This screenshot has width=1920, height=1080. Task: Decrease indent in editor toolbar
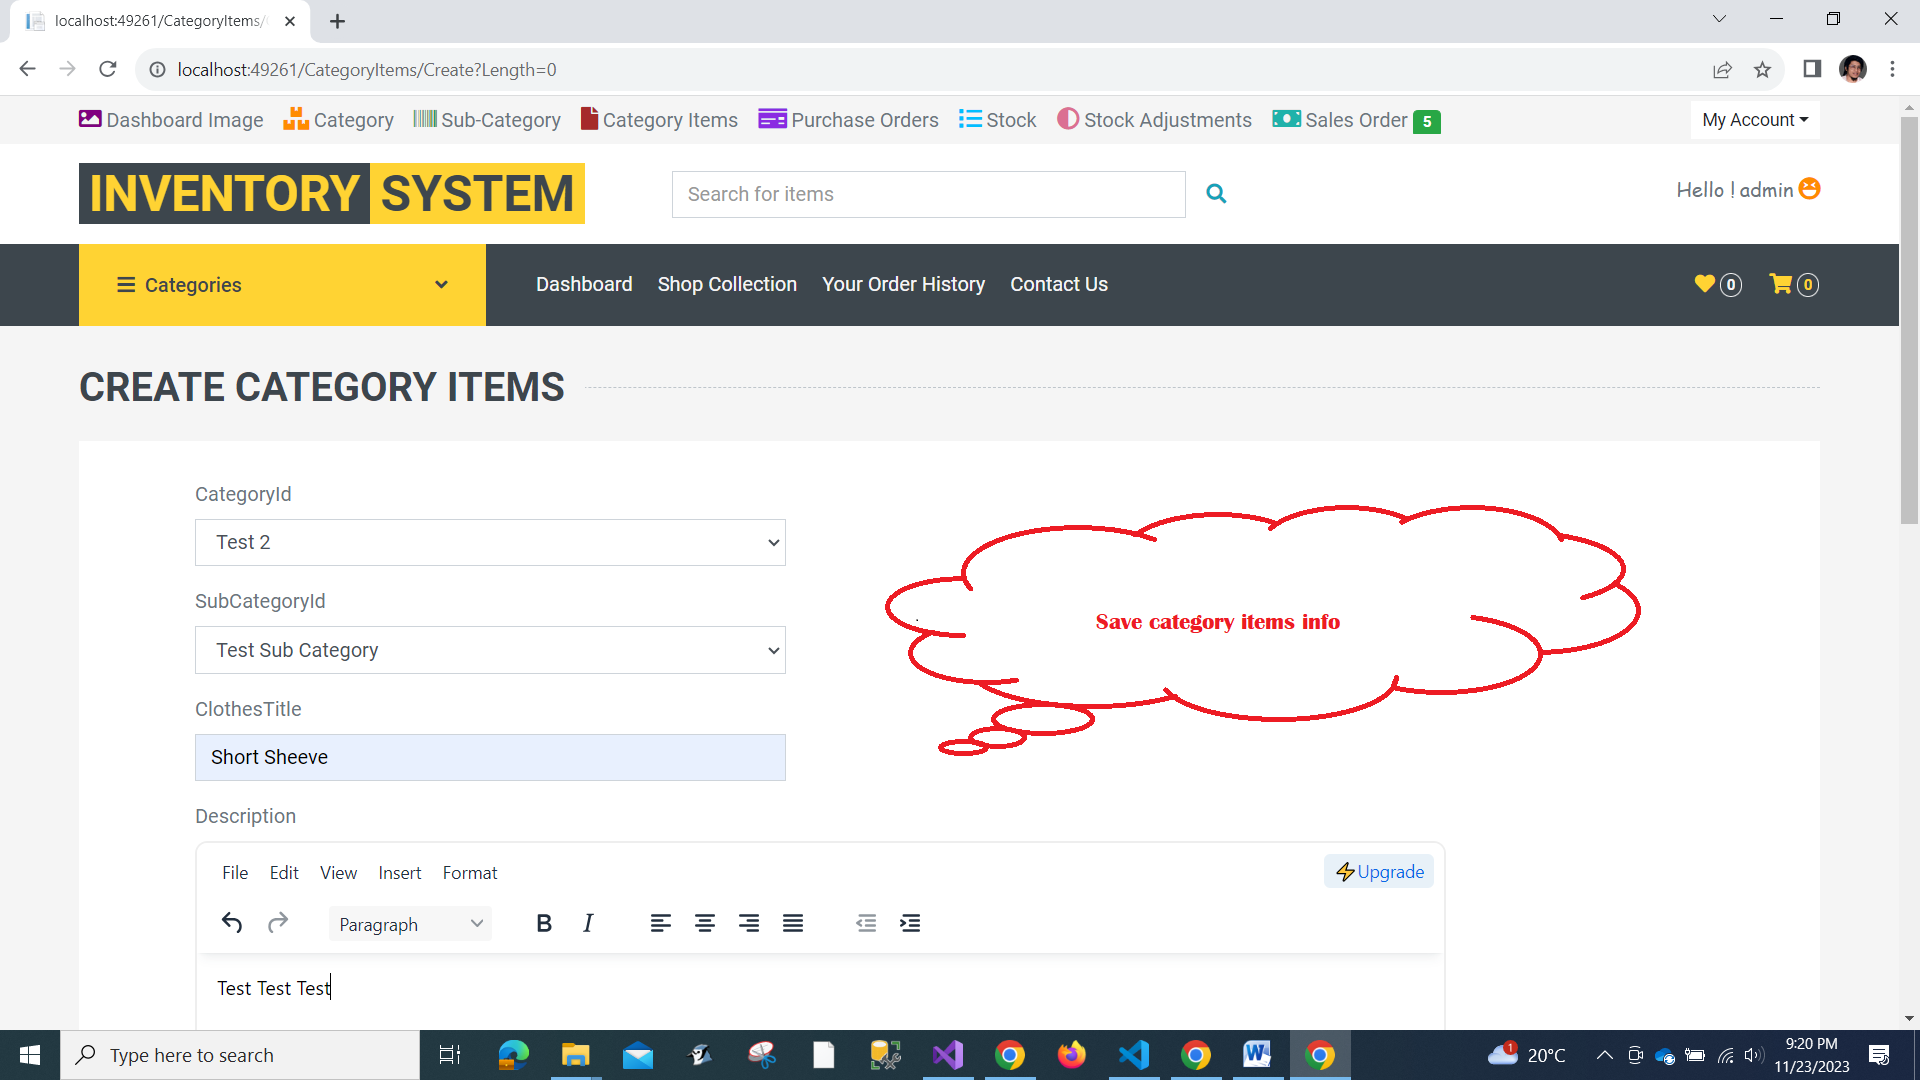point(866,923)
